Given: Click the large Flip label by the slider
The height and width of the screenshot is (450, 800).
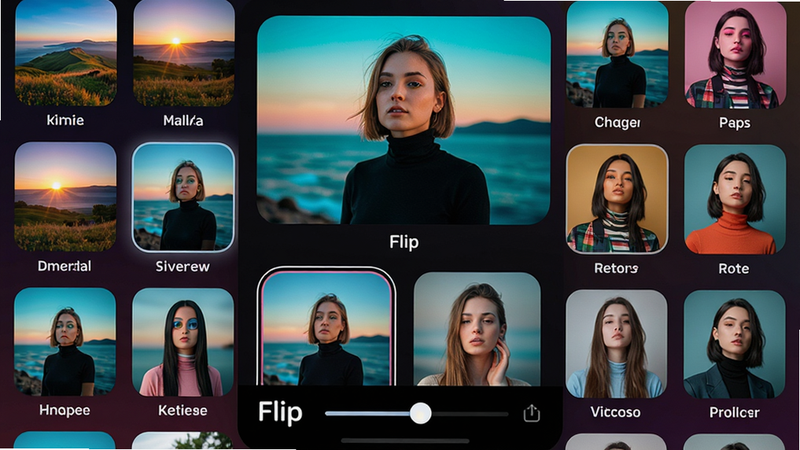Looking at the screenshot, I should coord(280,413).
